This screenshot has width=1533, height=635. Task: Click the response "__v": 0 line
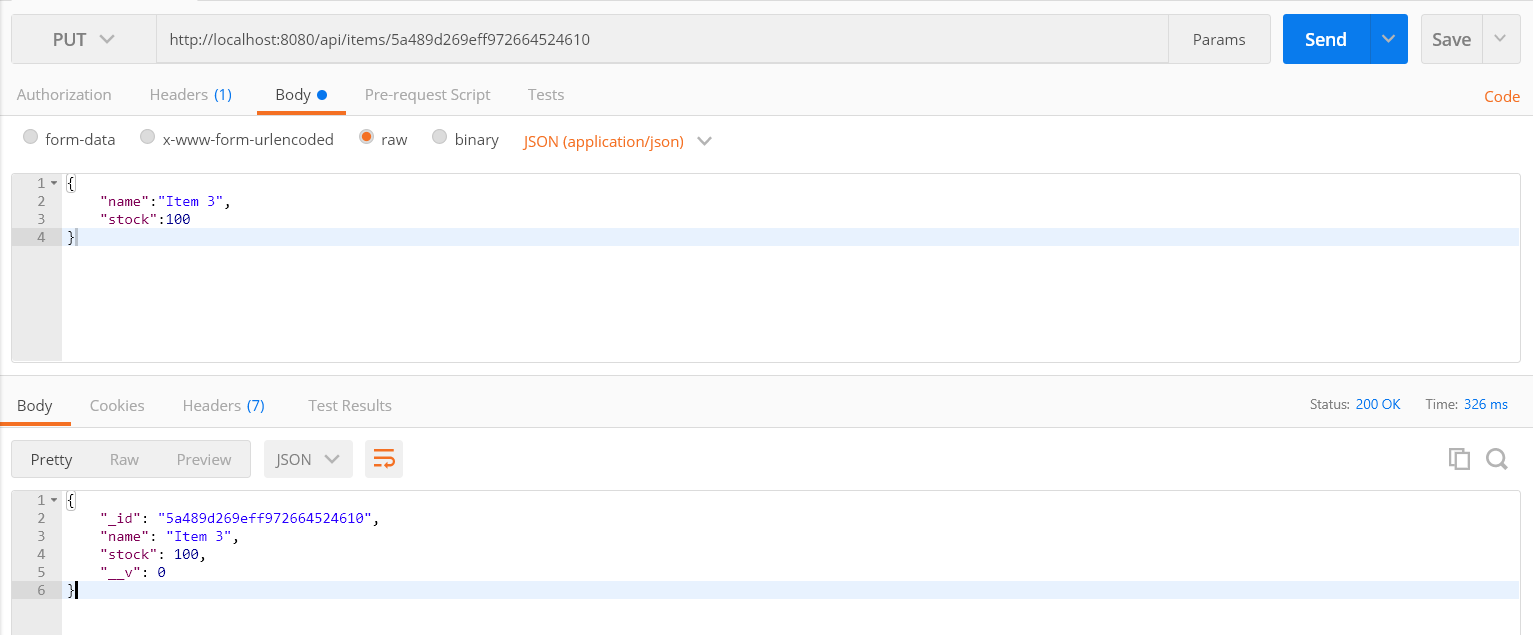[x=132, y=572]
